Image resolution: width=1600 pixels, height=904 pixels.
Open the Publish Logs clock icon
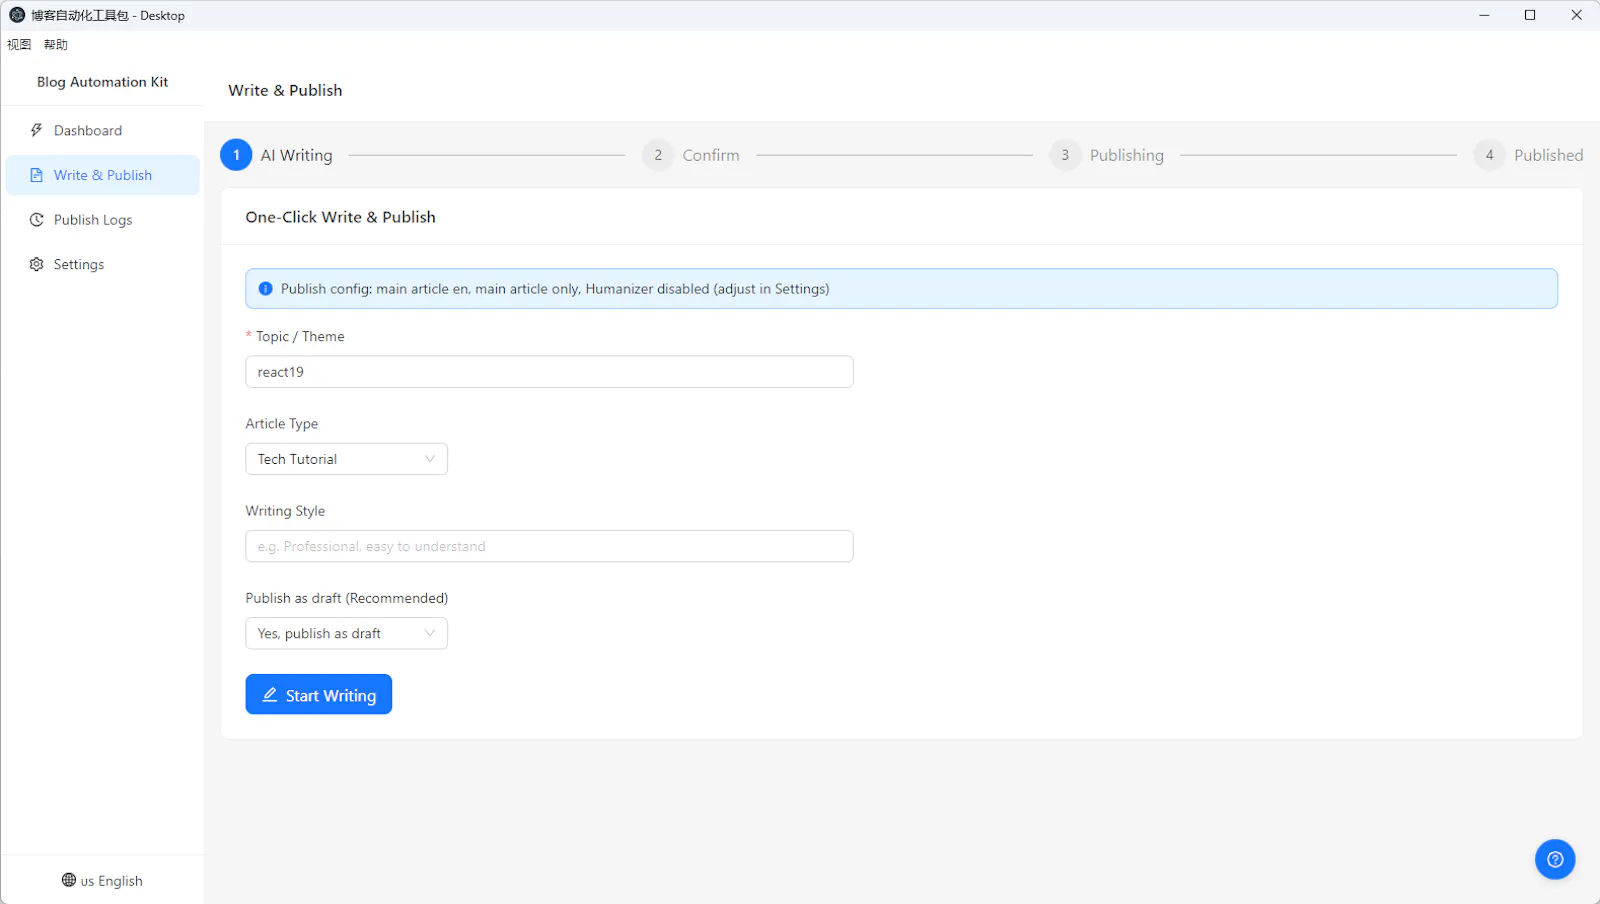(x=37, y=220)
